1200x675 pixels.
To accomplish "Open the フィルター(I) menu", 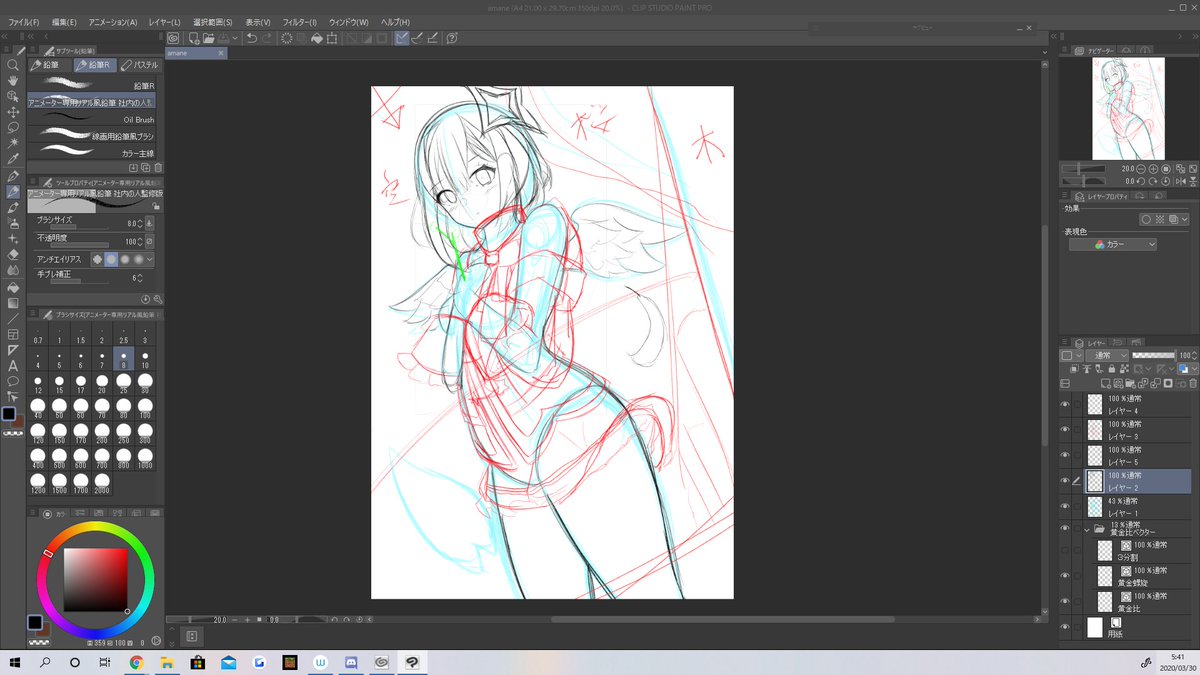I will coord(300,22).
